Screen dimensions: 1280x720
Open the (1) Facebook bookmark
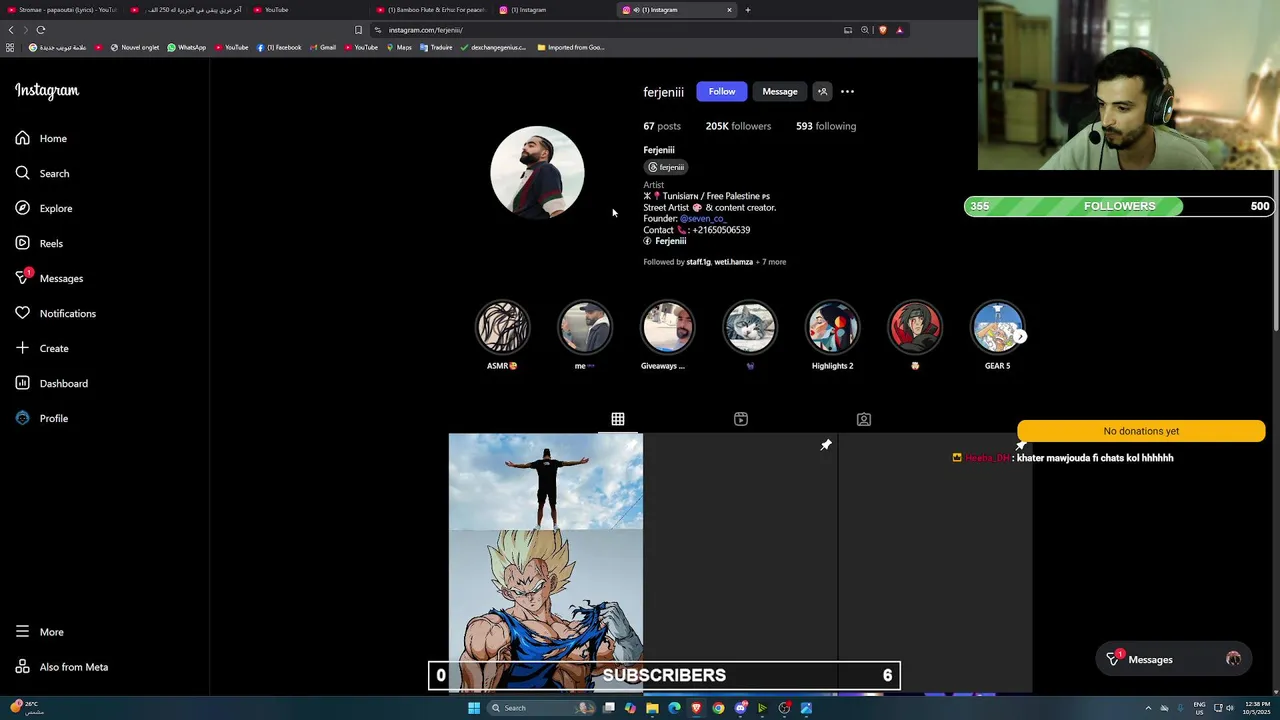279,47
